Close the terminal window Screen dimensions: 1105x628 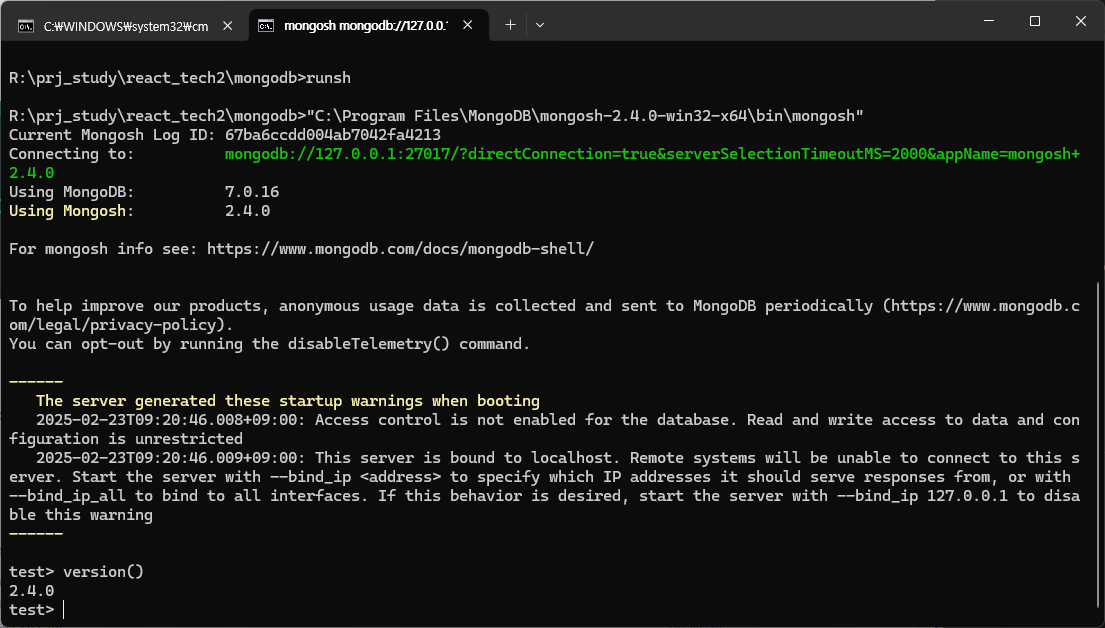coord(1080,21)
